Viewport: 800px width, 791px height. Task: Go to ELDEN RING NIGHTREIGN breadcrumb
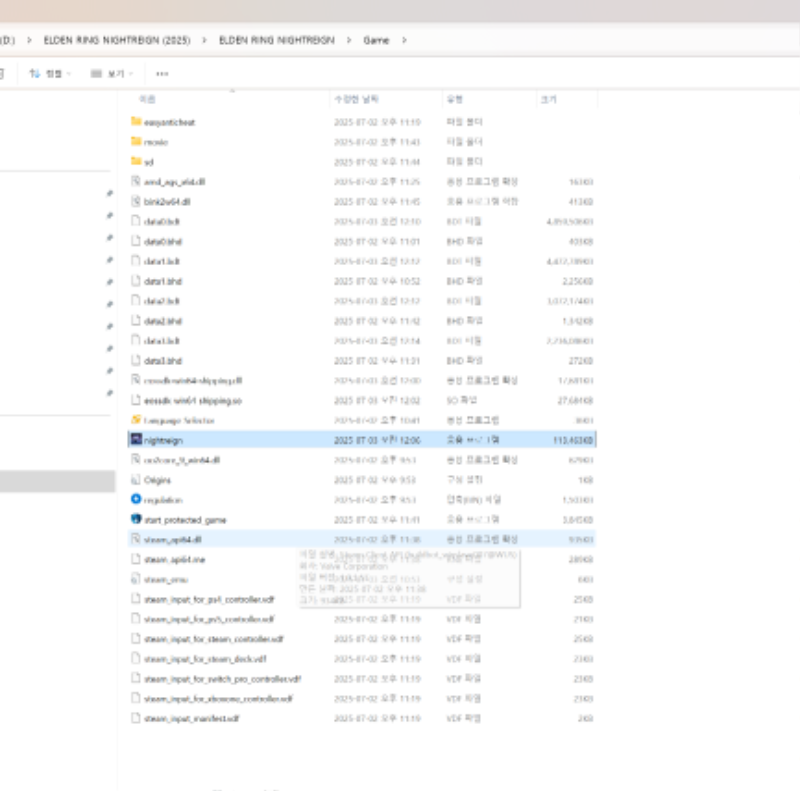point(277,40)
